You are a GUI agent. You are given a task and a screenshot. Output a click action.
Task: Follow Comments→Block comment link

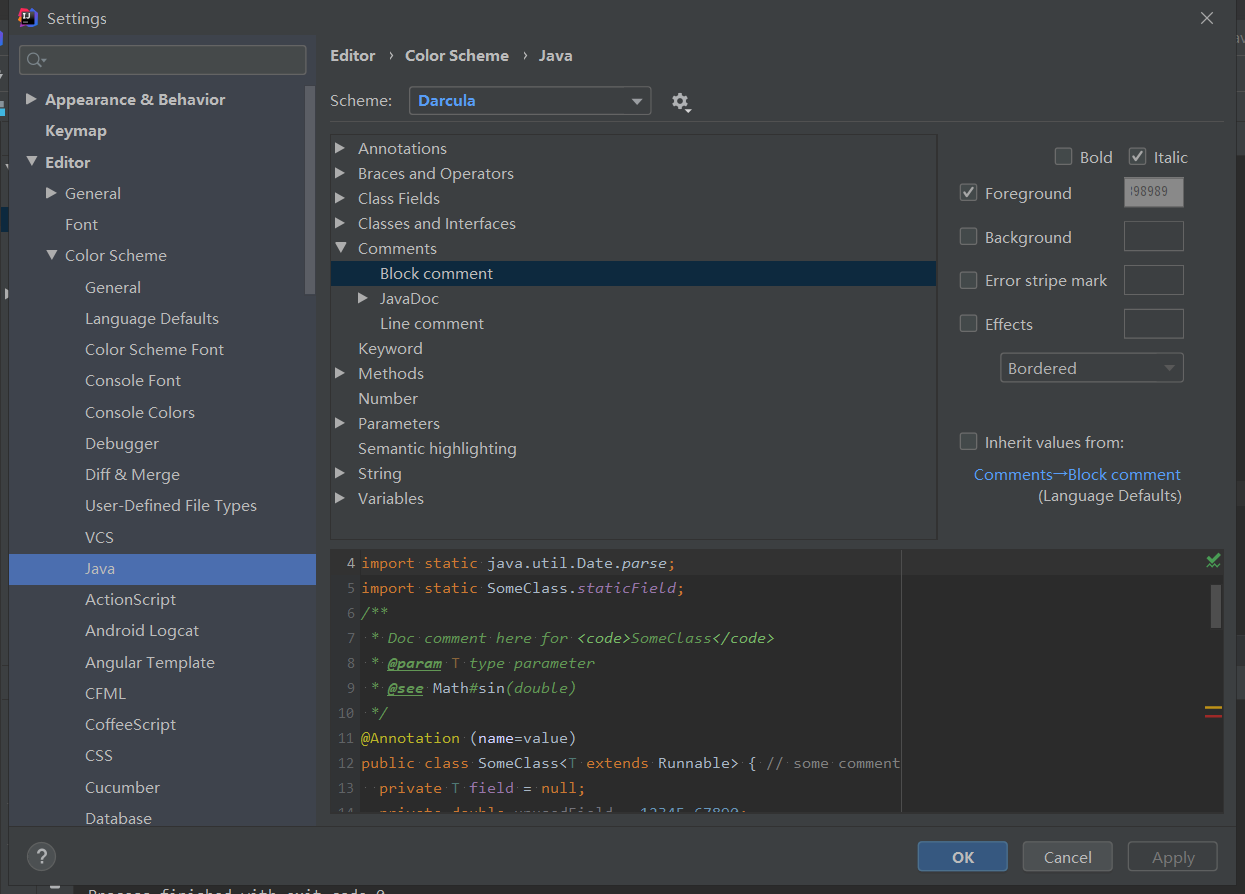click(1077, 475)
